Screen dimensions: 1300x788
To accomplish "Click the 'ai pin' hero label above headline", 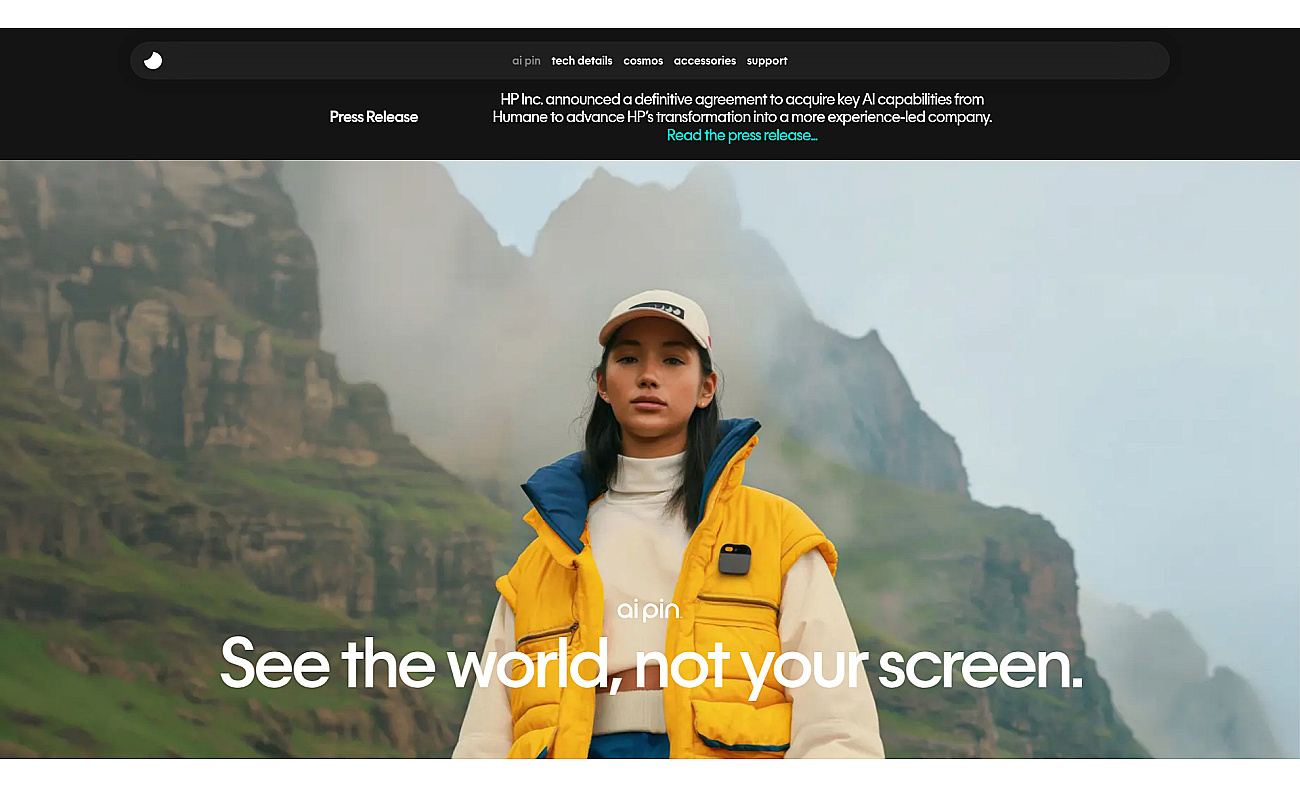I will pyautogui.click(x=649, y=610).
